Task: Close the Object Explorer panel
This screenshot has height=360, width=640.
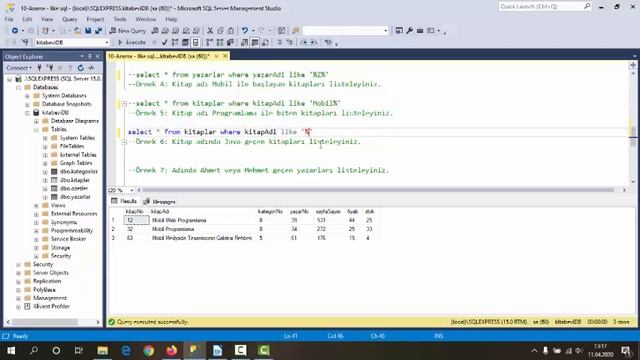Action: tap(98, 56)
